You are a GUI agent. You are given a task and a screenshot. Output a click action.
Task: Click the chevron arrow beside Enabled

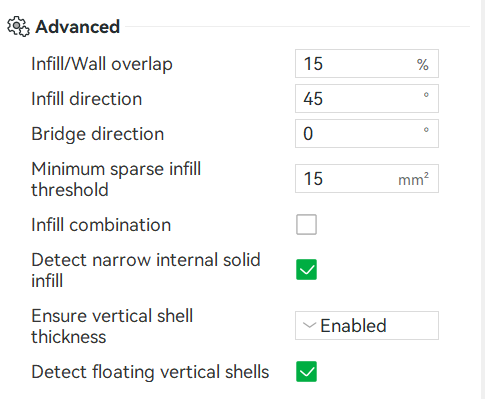(309, 325)
